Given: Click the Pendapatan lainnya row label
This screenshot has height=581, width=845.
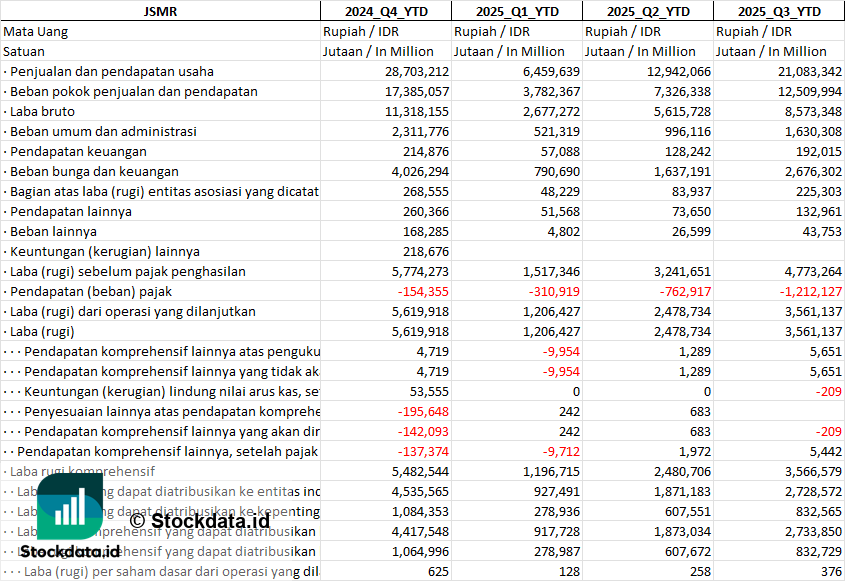Looking at the screenshot, I should tap(71, 211).
